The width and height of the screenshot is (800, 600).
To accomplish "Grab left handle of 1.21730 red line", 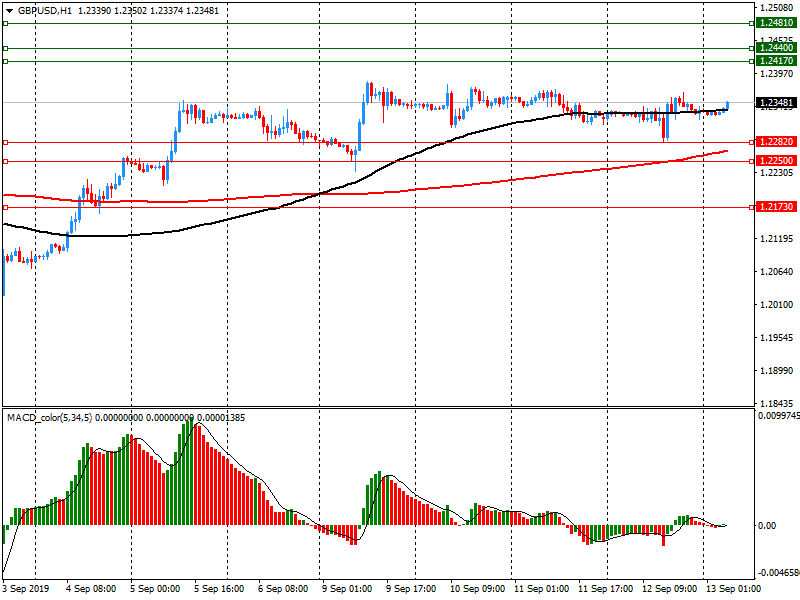I will pos(6,207).
